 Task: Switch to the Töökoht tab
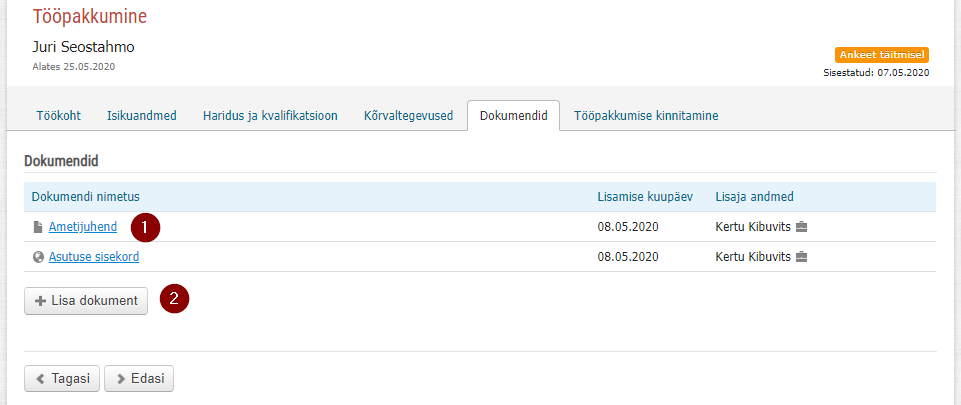click(x=58, y=116)
